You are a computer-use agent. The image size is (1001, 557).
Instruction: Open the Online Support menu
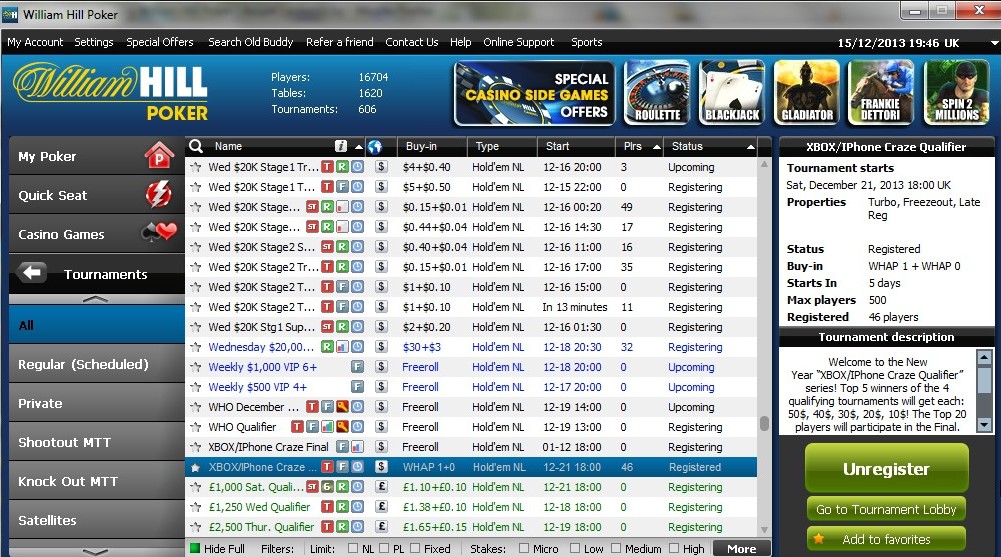[518, 42]
